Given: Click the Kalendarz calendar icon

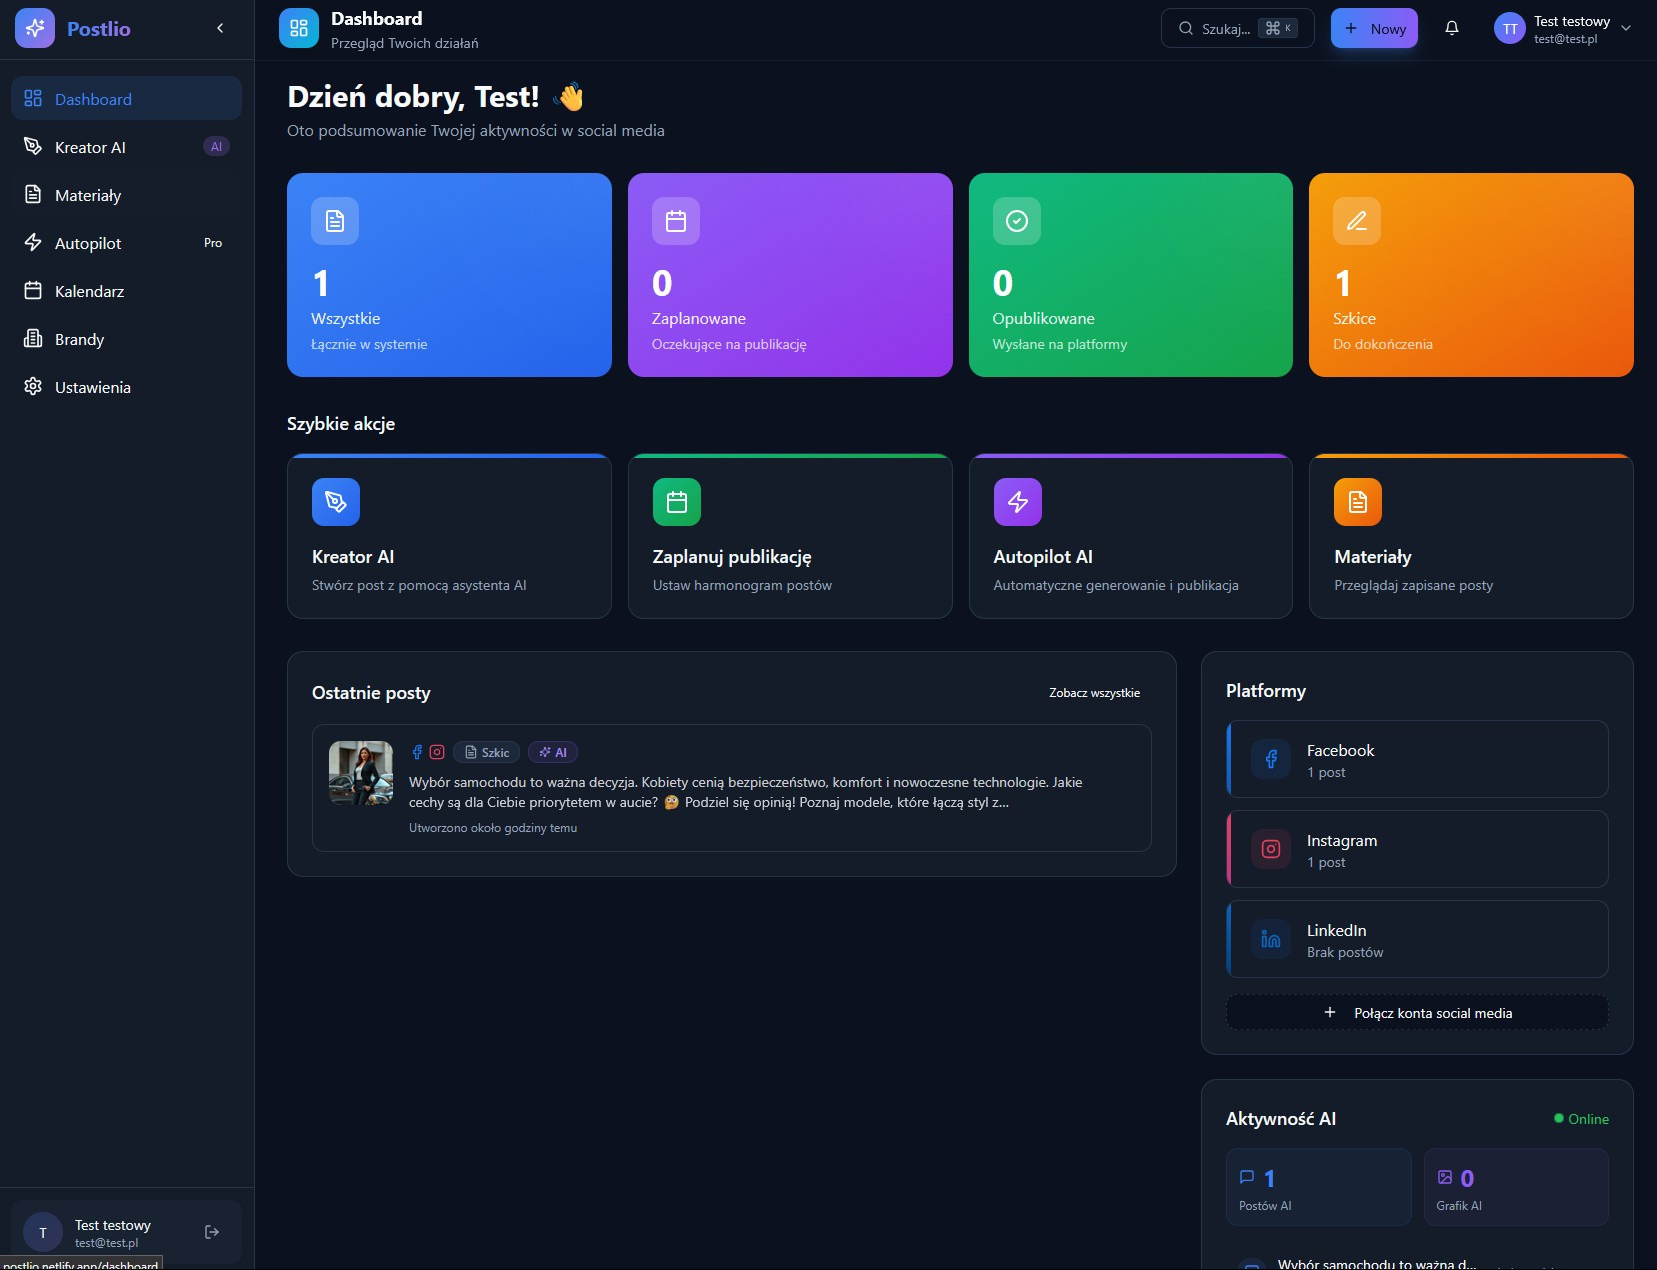Looking at the screenshot, I should click(33, 290).
